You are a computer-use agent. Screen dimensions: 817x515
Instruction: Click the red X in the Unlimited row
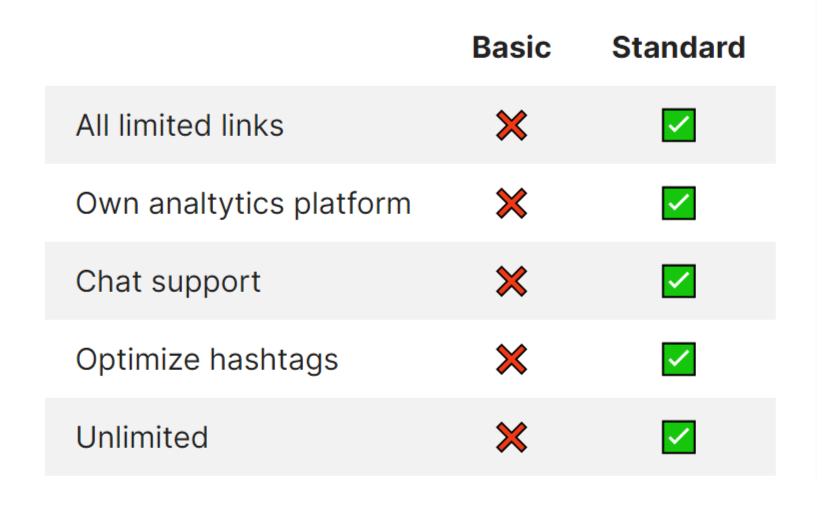pyautogui.click(x=511, y=437)
